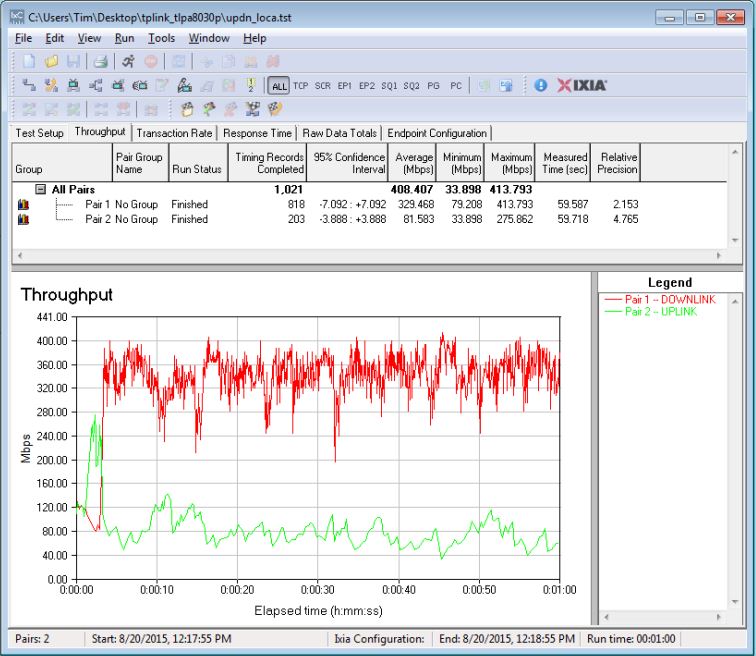Click the first clapperboard icon in third toolbar
The width and height of the screenshot is (756, 656).
click(x=187, y=109)
